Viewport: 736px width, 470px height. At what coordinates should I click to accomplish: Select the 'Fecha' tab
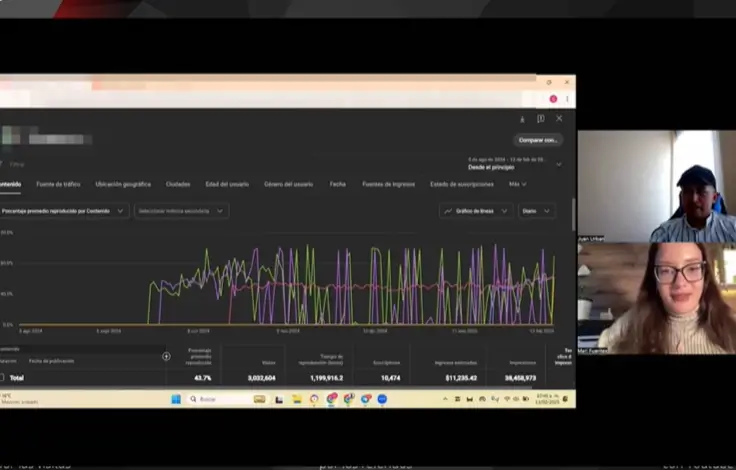click(337, 184)
